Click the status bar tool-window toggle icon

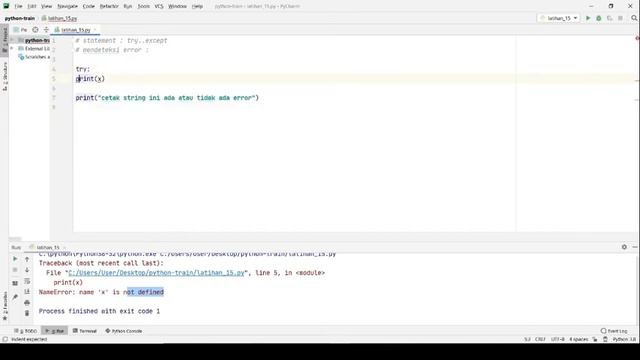coord(5,339)
